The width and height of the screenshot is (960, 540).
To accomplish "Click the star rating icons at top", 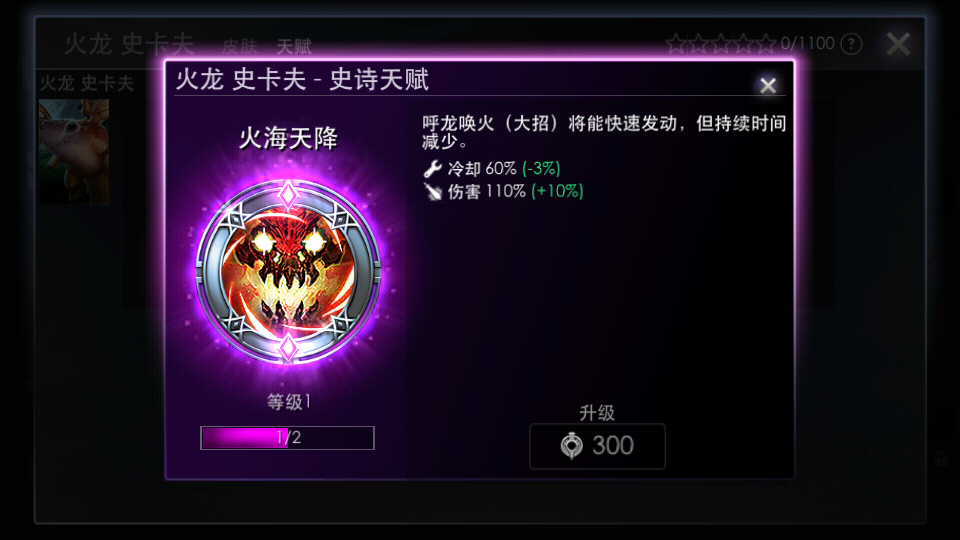I will pos(721,43).
